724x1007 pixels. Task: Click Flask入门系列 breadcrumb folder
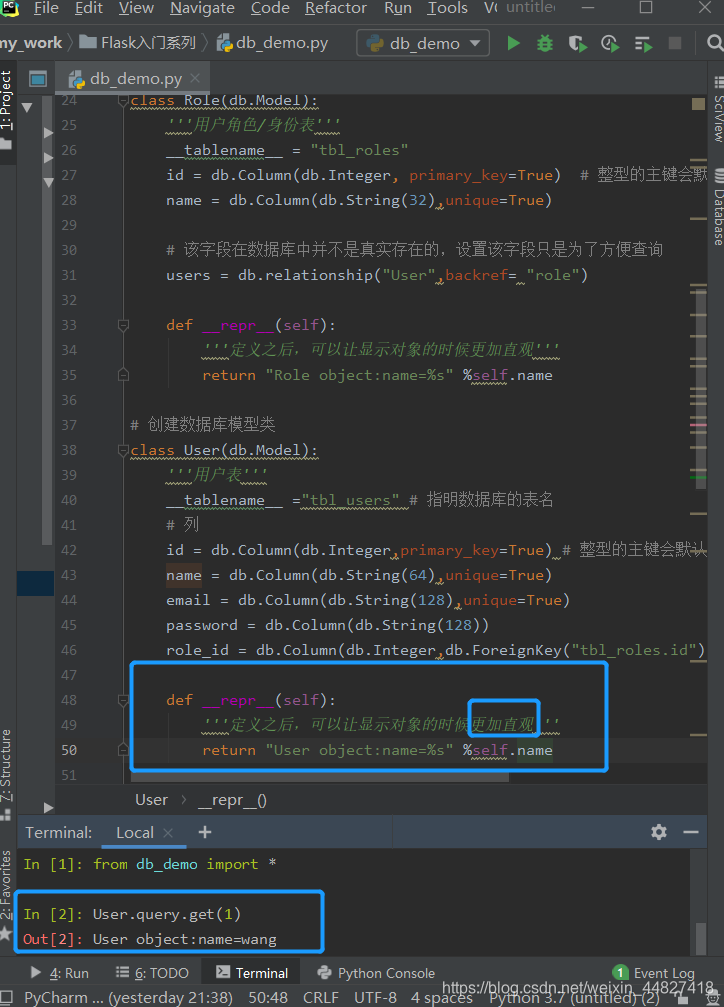coord(137,43)
